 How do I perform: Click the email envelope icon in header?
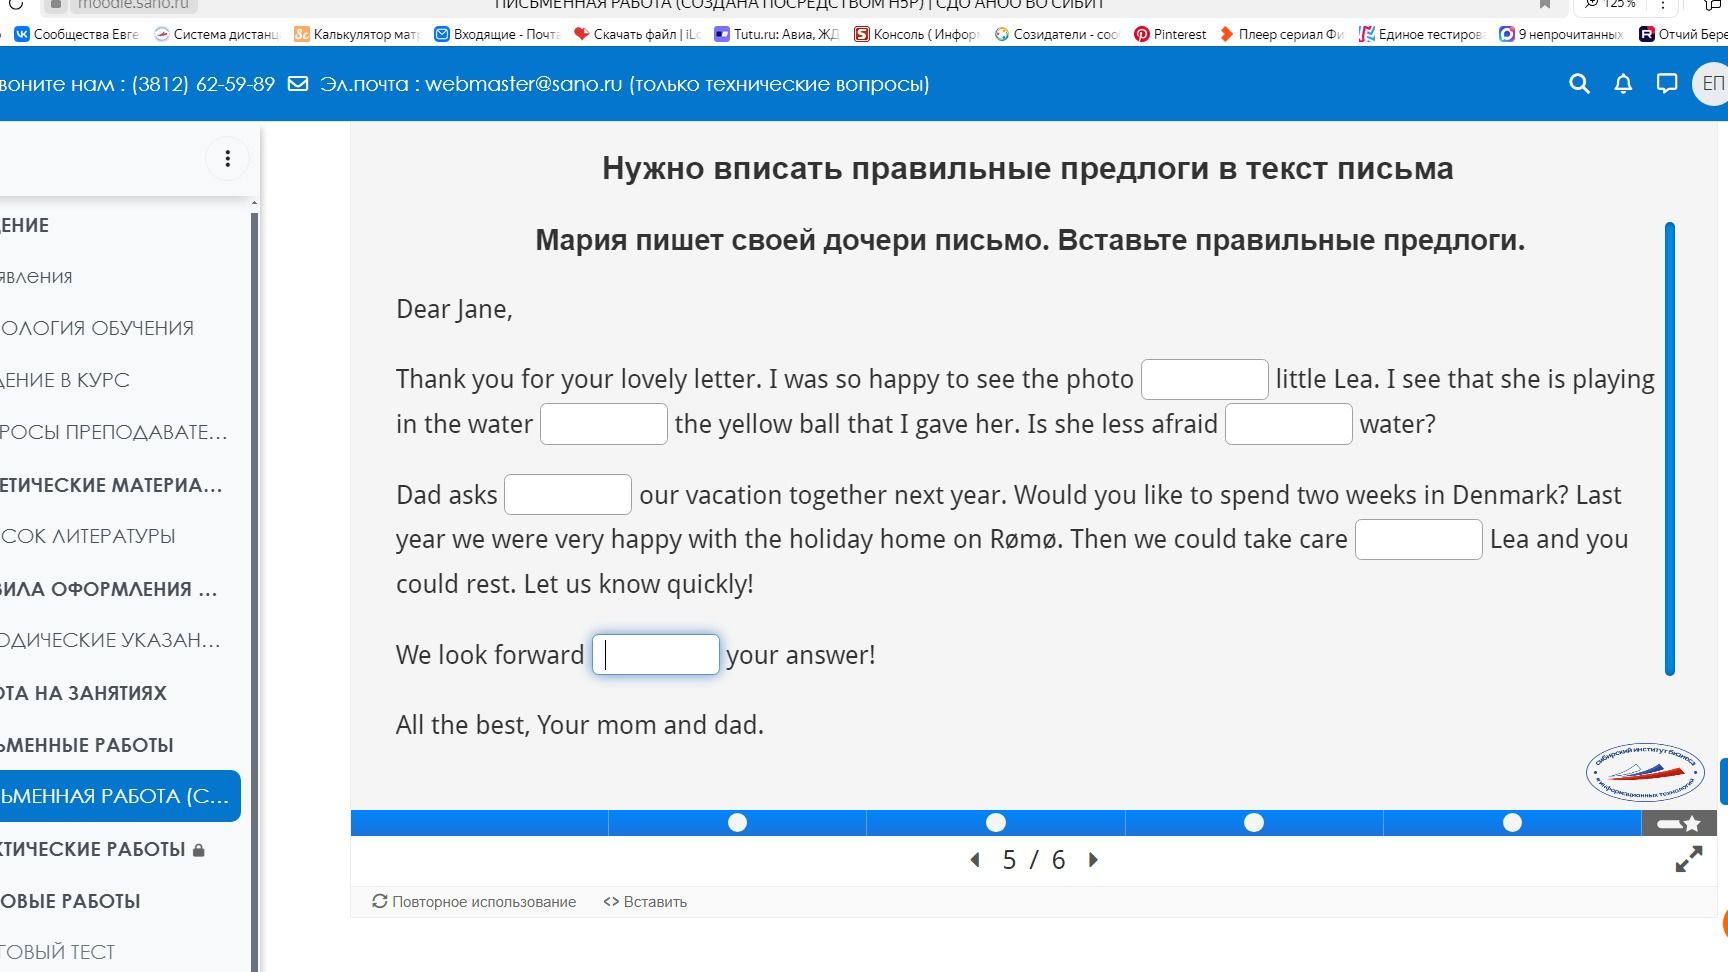[x=298, y=84]
